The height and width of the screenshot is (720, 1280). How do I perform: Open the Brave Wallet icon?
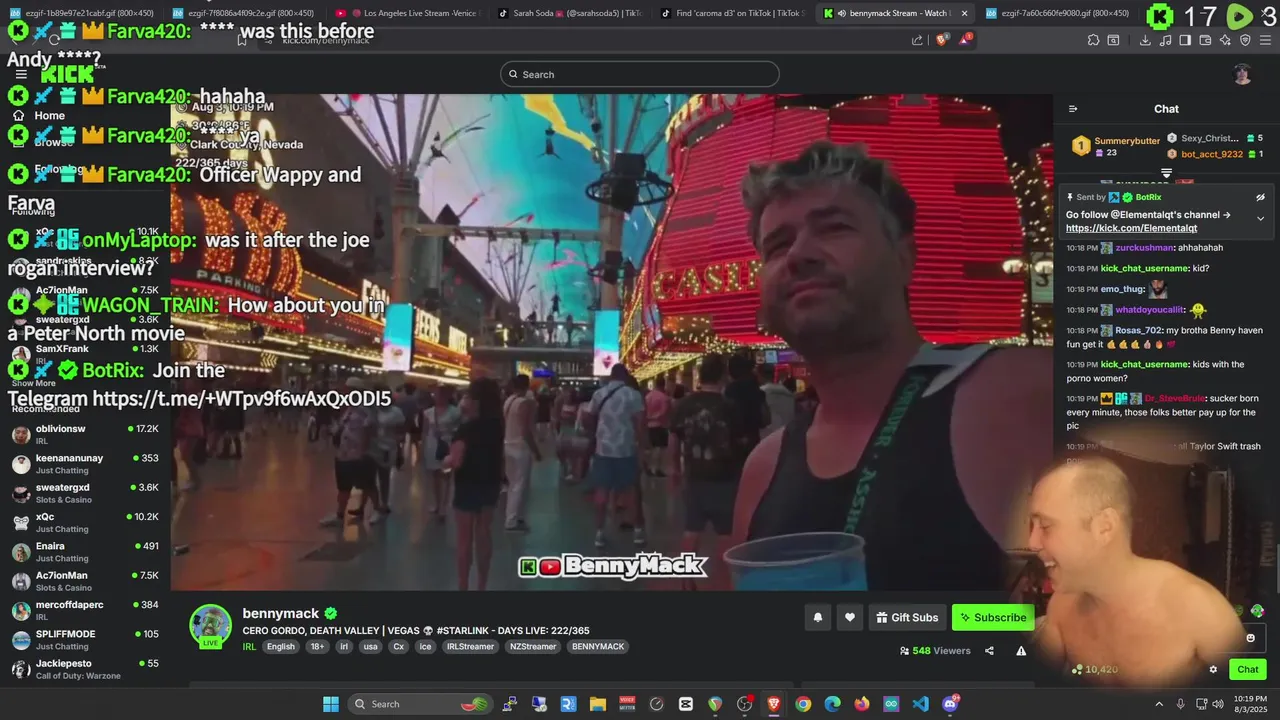click(x=1205, y=40)
